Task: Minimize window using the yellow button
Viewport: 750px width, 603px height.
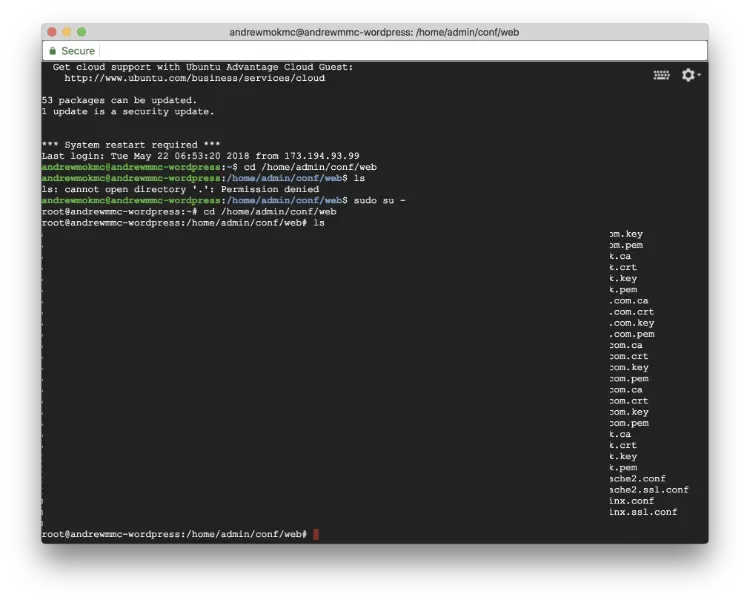Action: (66, 32)
